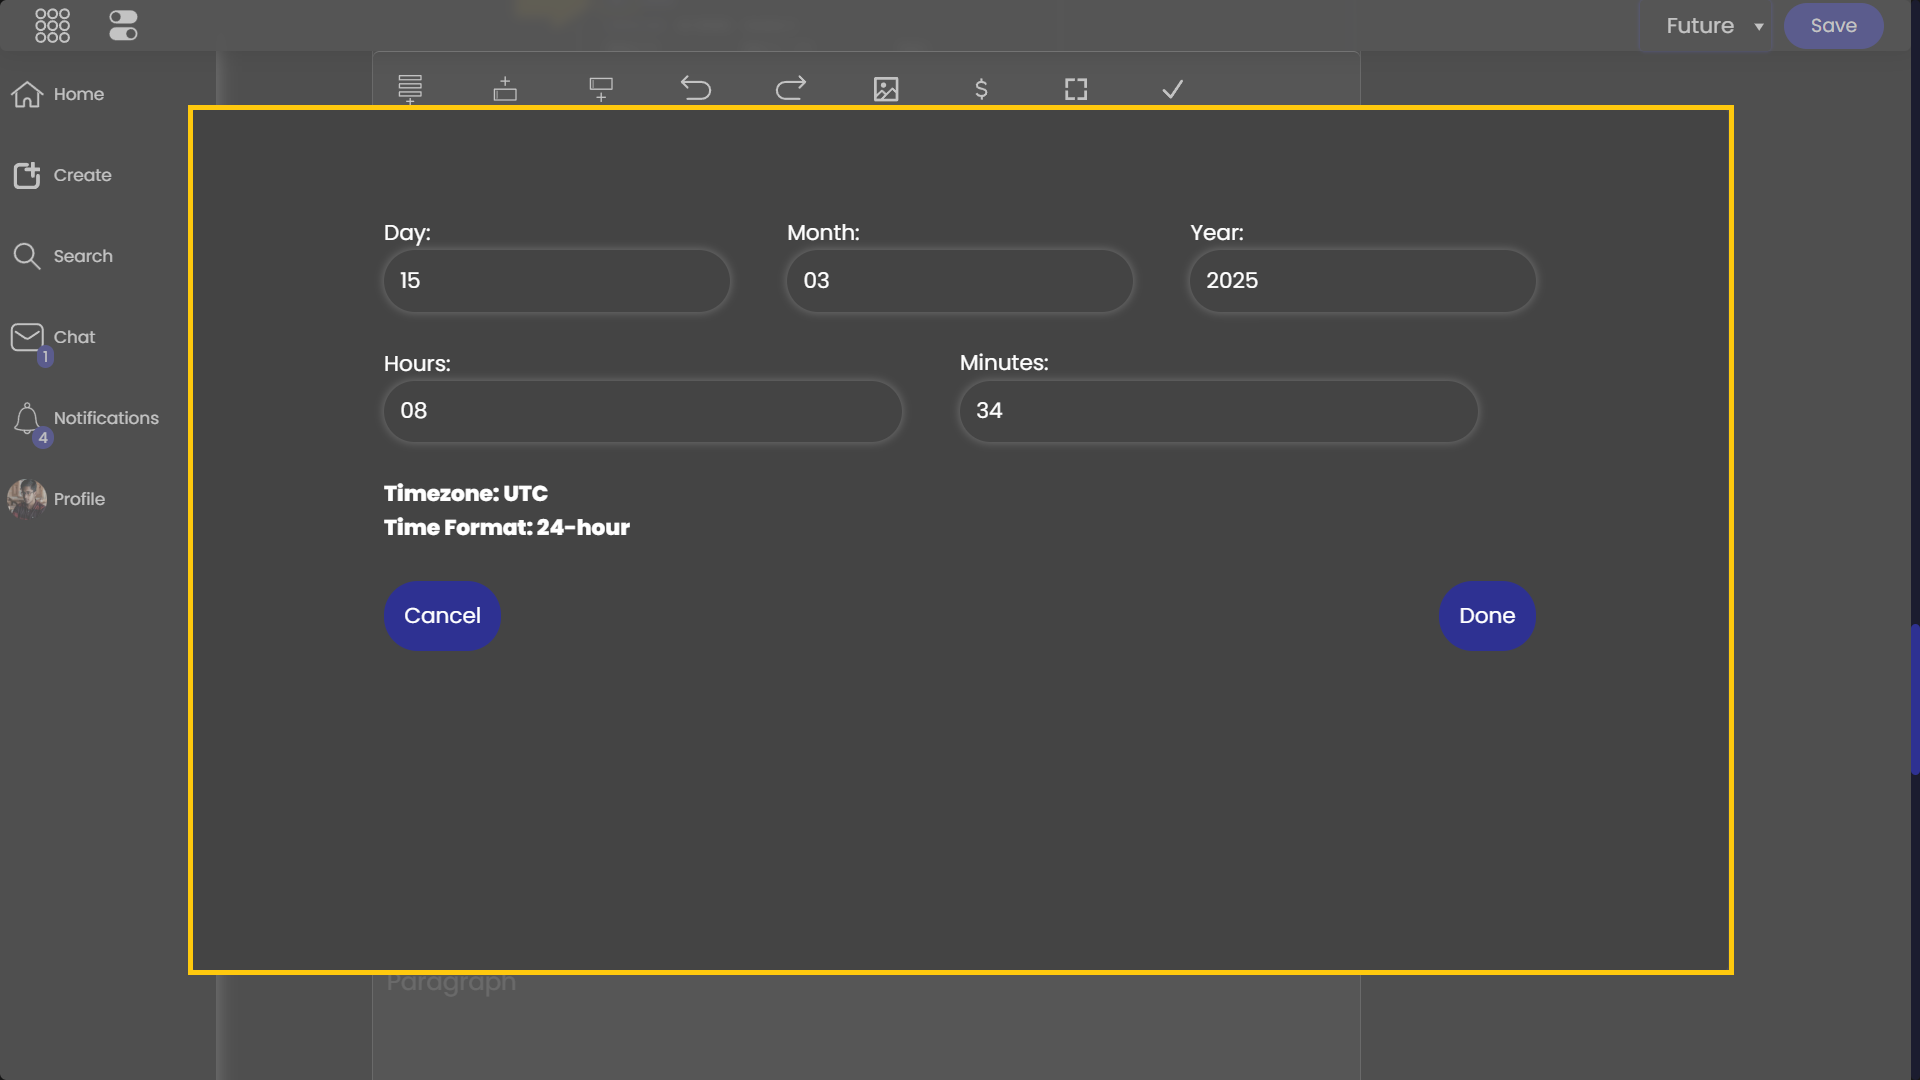Click the Cancel button
The height and width of the screenshot is (1080, 1920).
coord(442,616)
